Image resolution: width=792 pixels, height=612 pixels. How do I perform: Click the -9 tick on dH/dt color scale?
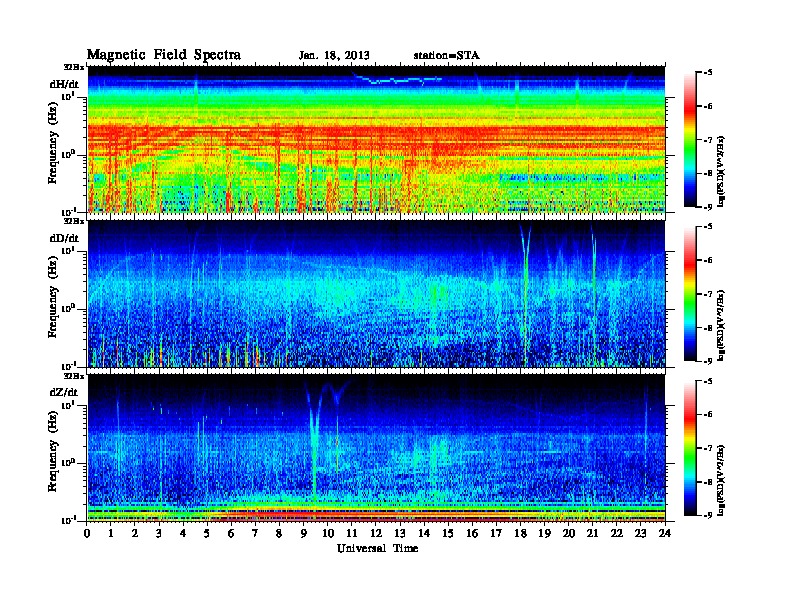(708, 207)
